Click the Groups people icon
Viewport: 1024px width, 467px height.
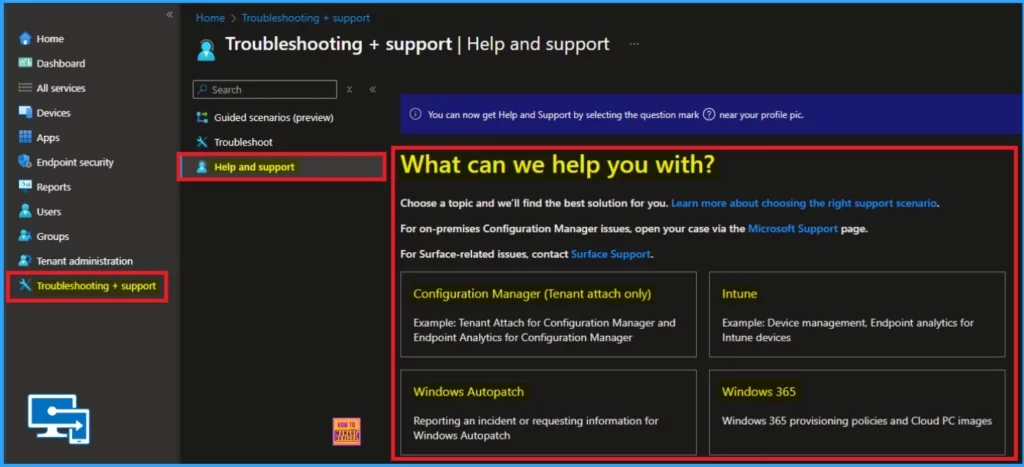[x=25, y=236]
